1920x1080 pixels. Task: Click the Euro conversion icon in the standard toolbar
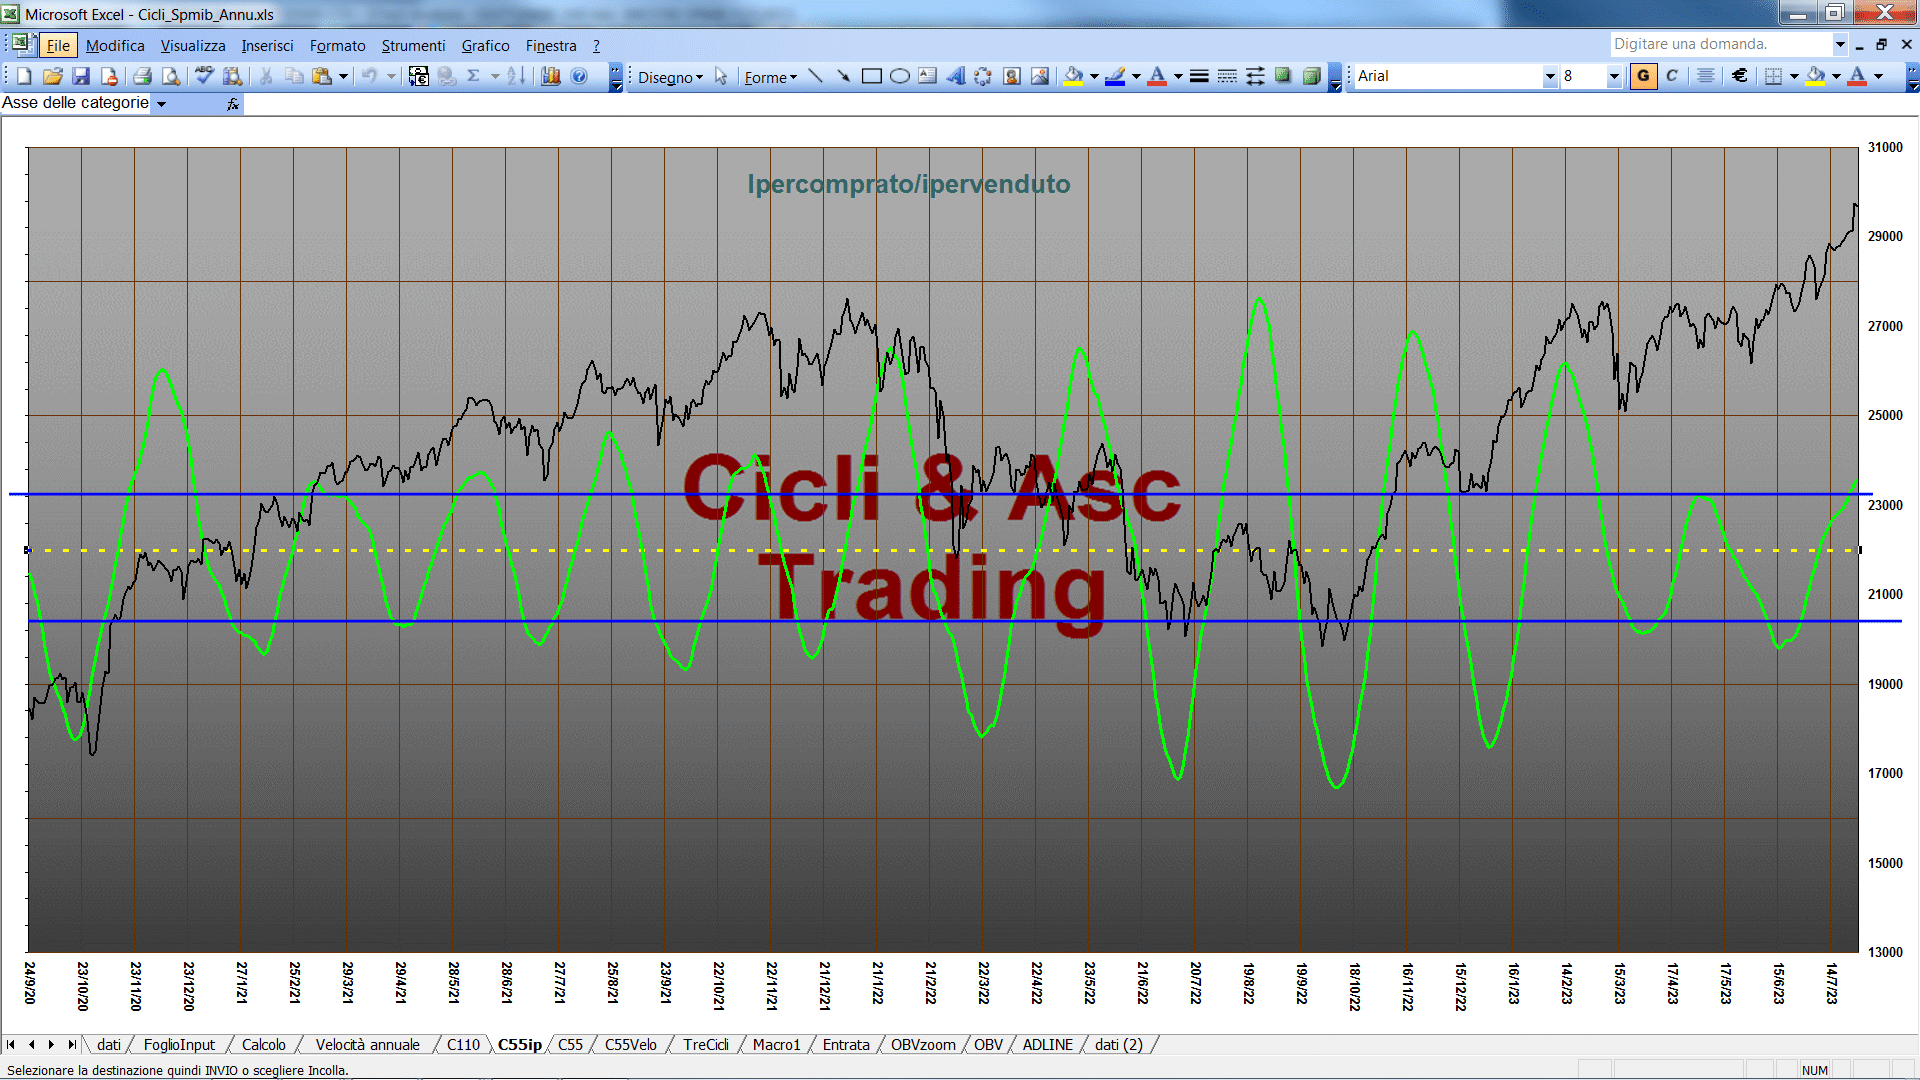point(419,76)
